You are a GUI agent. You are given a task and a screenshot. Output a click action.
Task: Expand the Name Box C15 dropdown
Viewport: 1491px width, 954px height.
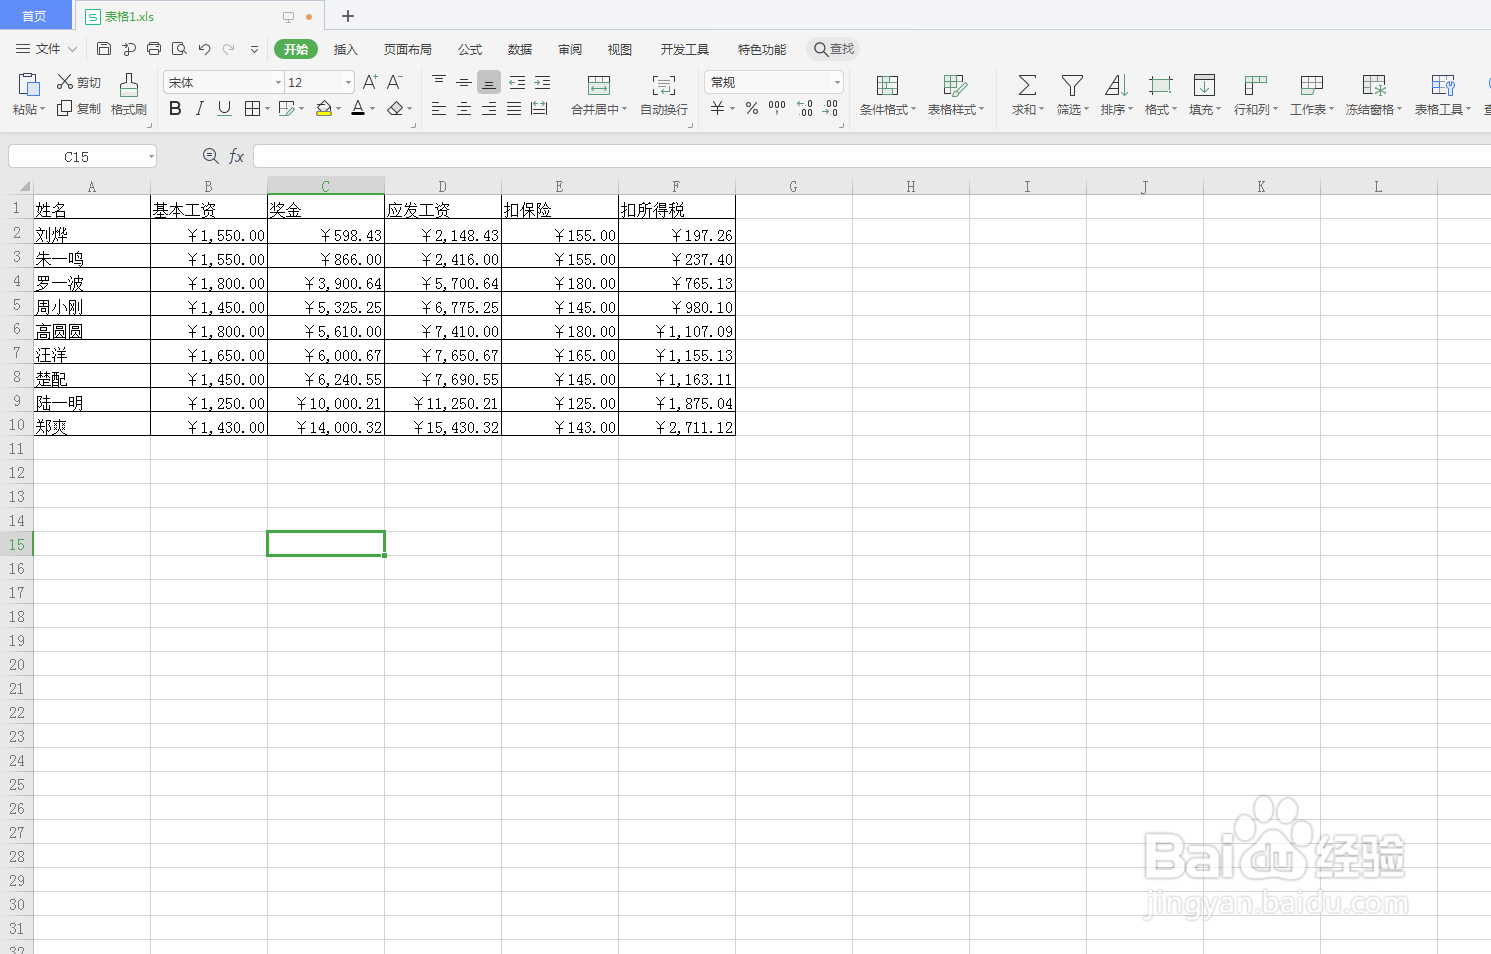coord(151,156)
